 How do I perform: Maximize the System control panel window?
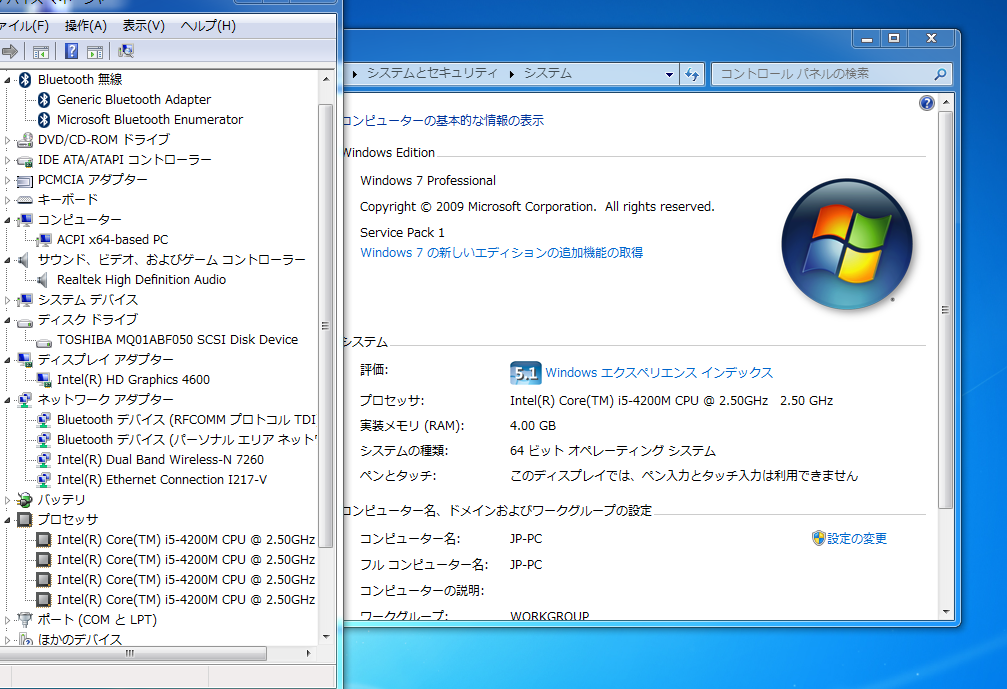pyautogui.click(x=893, y=39)
